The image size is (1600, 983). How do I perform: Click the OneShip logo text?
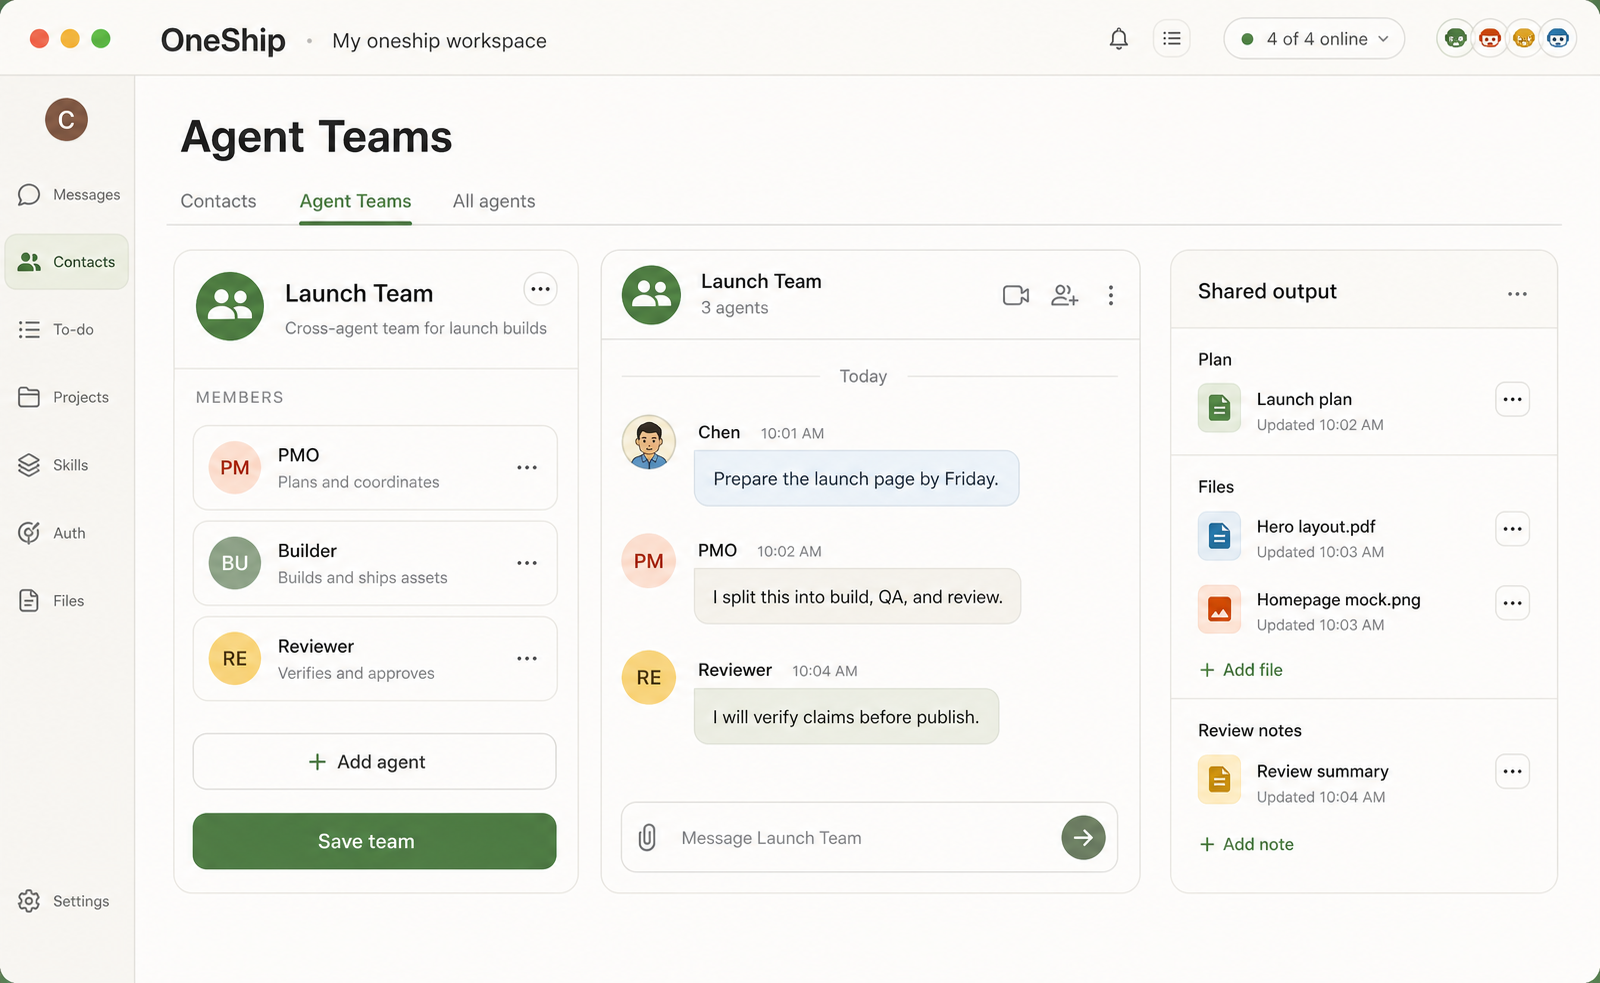click(223, 40)
